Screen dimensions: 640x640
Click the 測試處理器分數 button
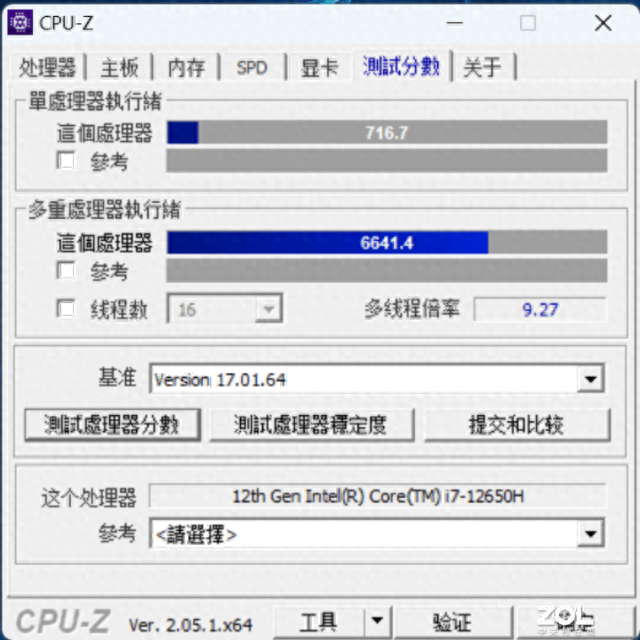click(112, 425)
